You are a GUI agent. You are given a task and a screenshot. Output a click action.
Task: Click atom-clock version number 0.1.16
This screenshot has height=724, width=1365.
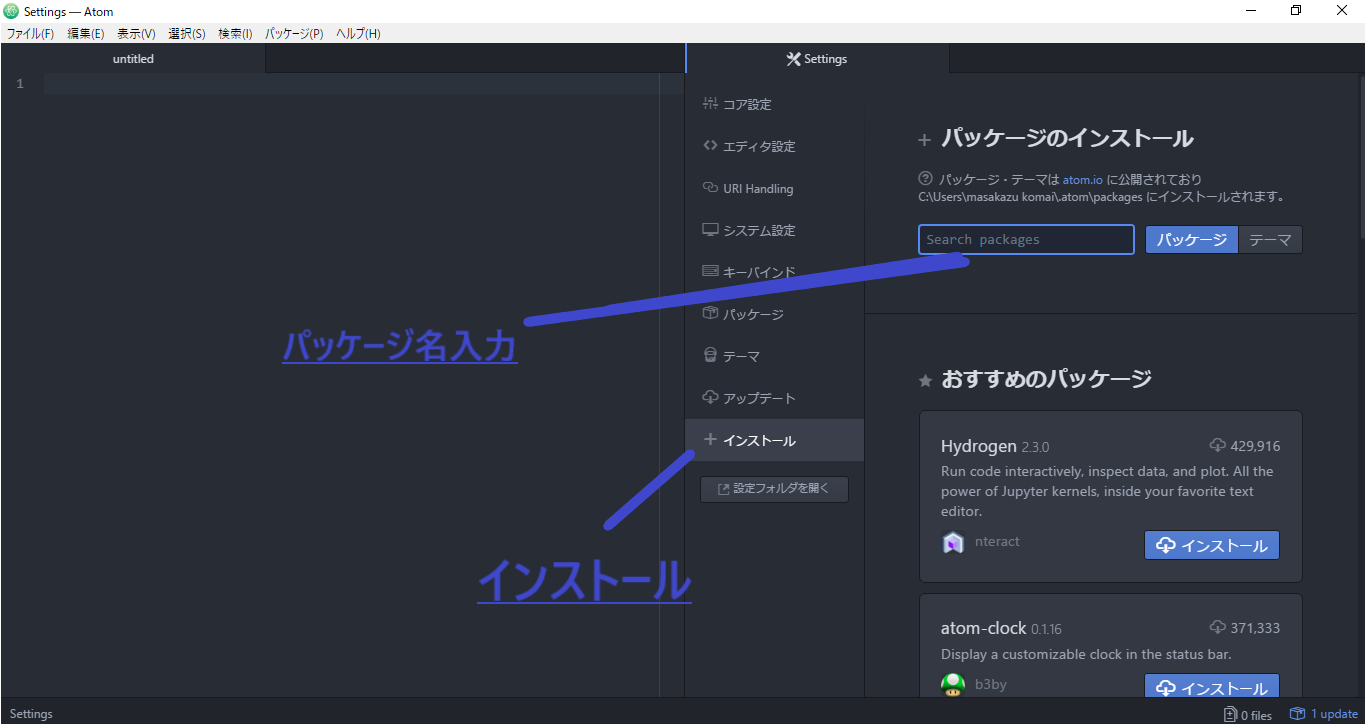[x=1046, y=629]
